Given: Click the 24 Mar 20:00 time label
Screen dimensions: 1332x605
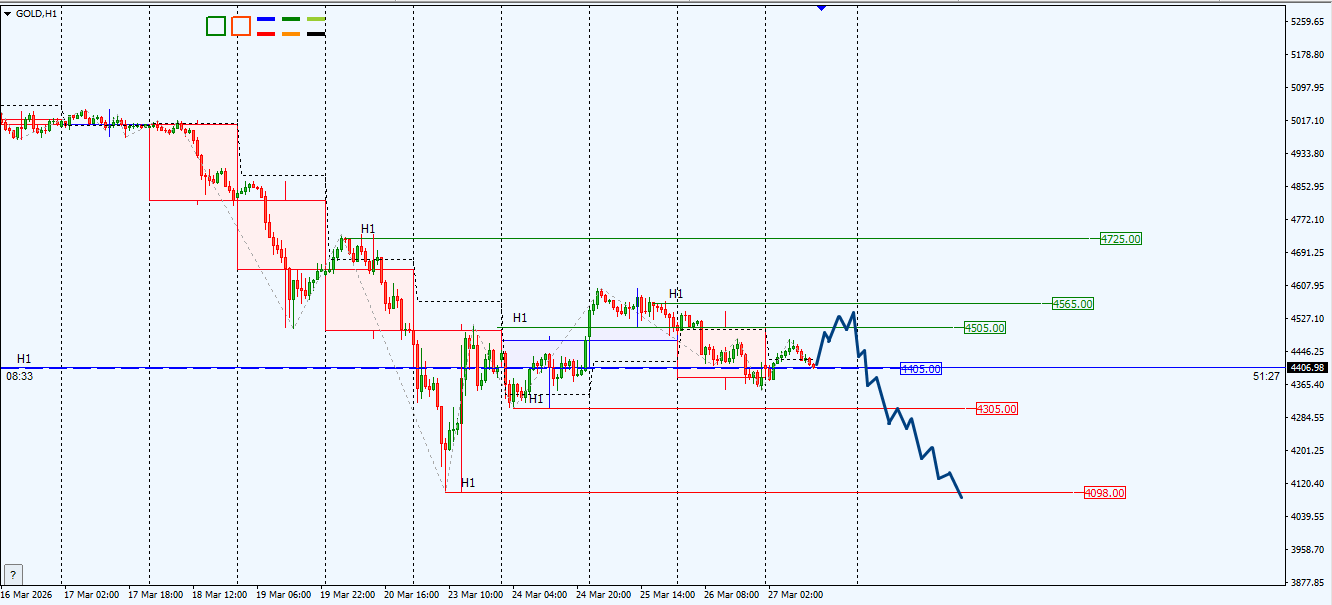Looking at the screenshot, I should (602, 594).
